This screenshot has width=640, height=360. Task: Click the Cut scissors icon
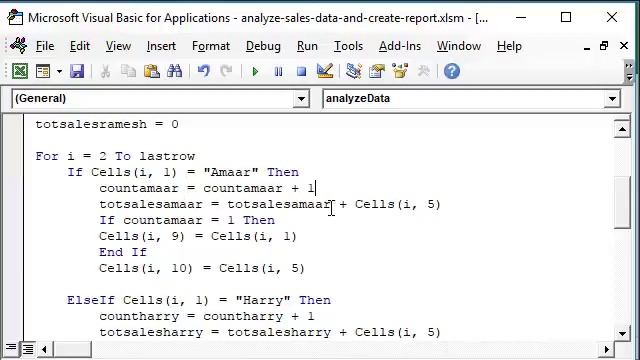click(105, 71)
